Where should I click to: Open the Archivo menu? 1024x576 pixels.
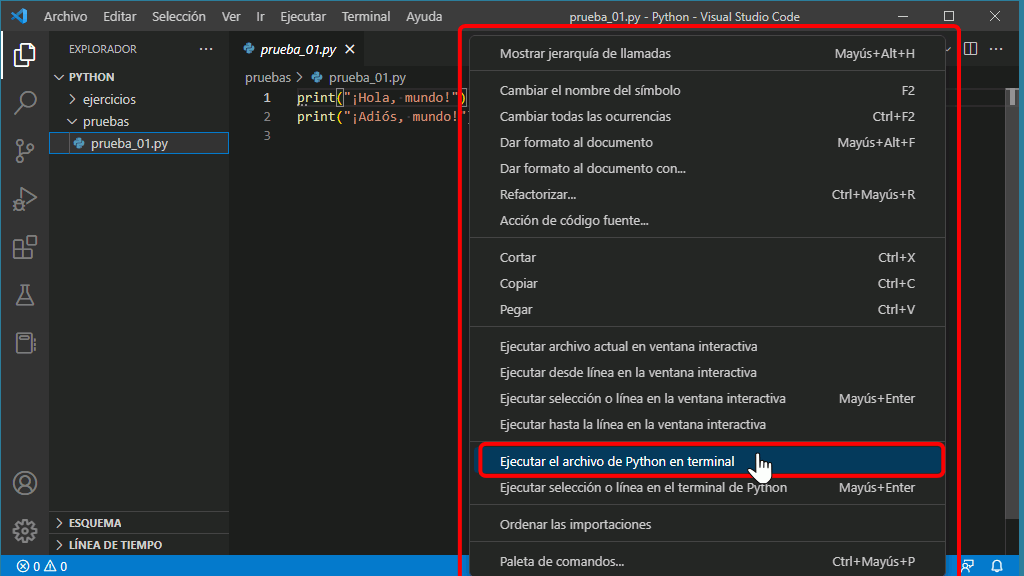65,16
